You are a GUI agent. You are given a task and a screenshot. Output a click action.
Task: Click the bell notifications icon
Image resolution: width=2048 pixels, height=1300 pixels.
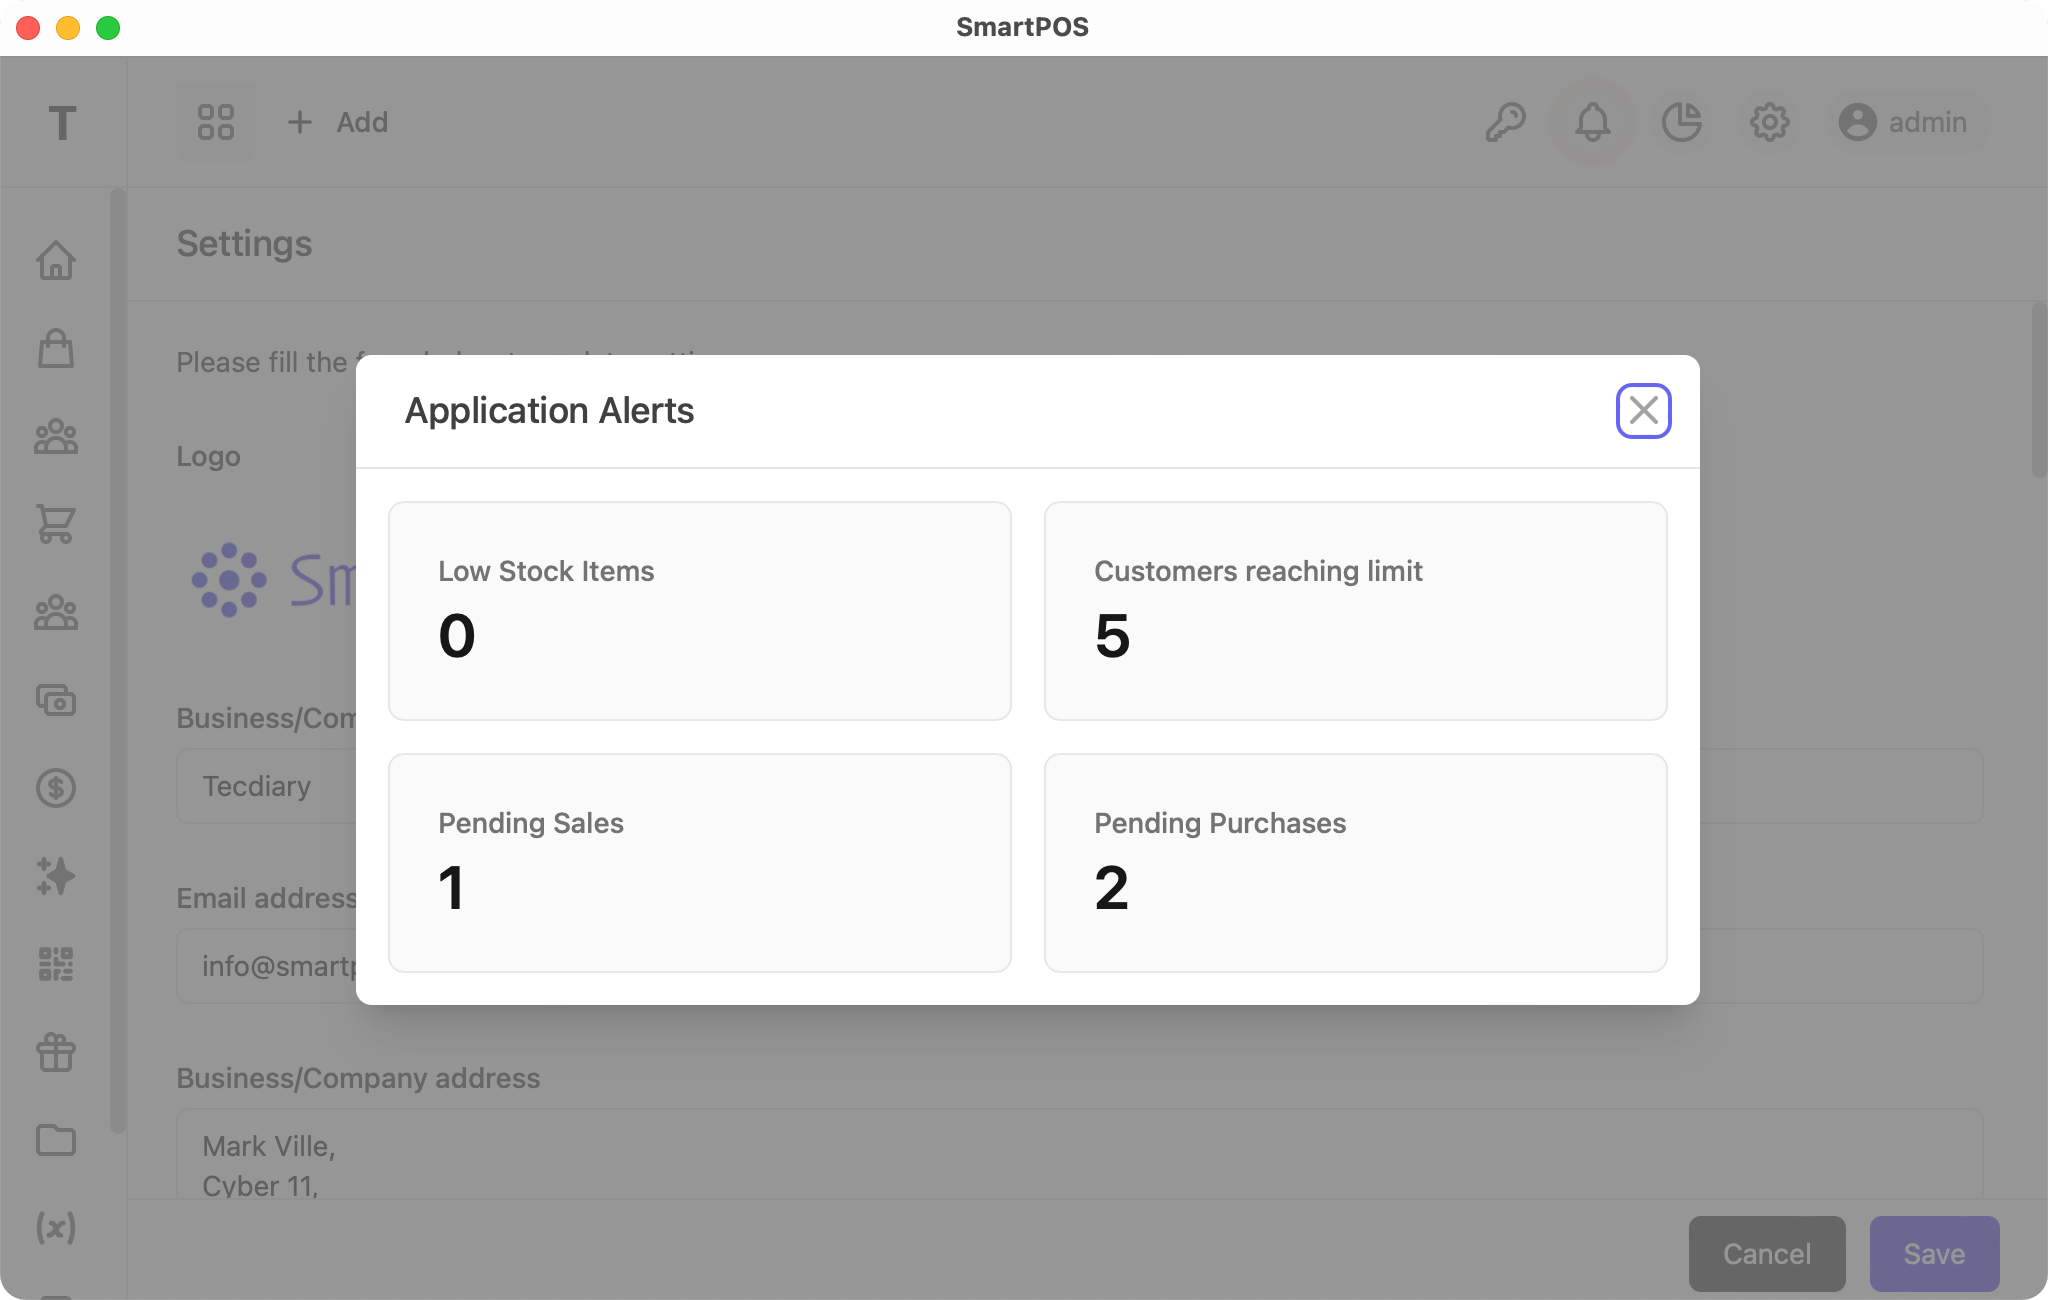click(1590, 122)
